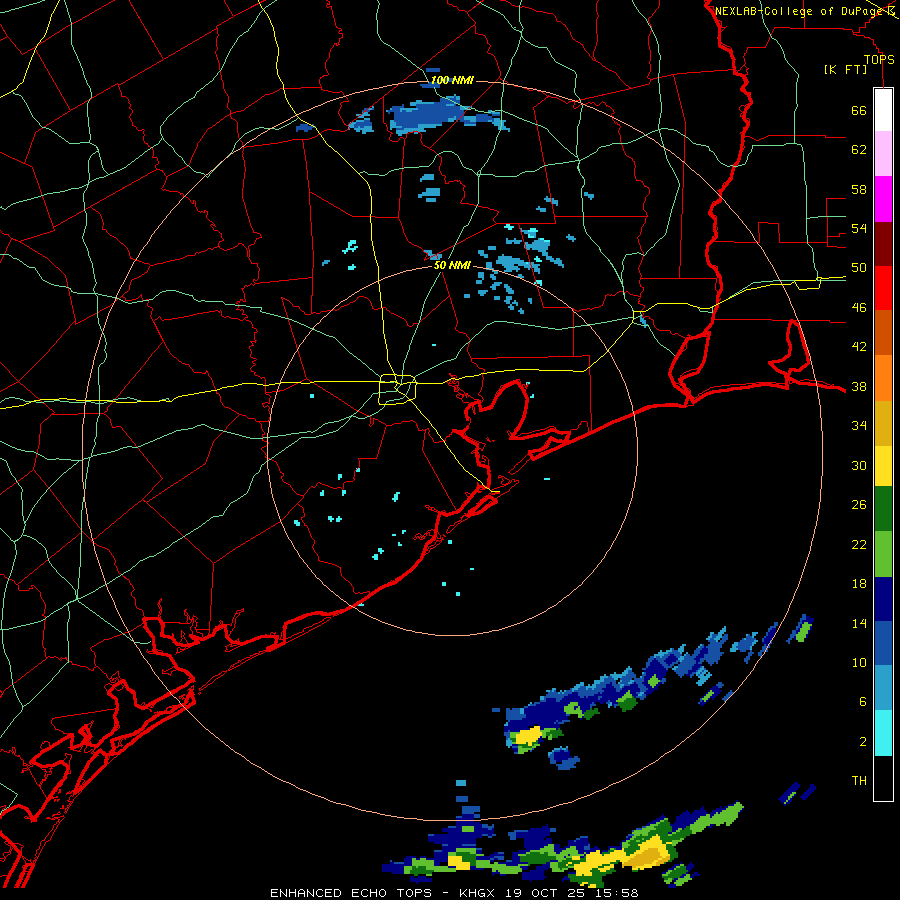The width and height of the screenshot is (900, 900).
Task: Click the light pink 62 legend swatch
Action: (x=883, y=153)
